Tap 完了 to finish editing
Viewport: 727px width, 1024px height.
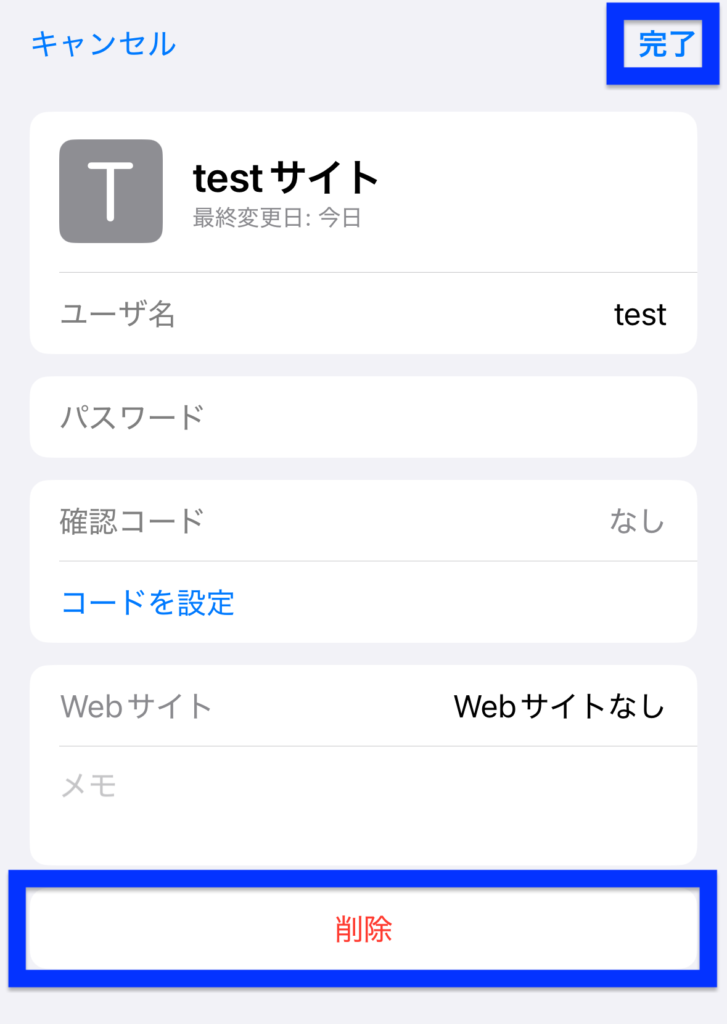(666, 44)
